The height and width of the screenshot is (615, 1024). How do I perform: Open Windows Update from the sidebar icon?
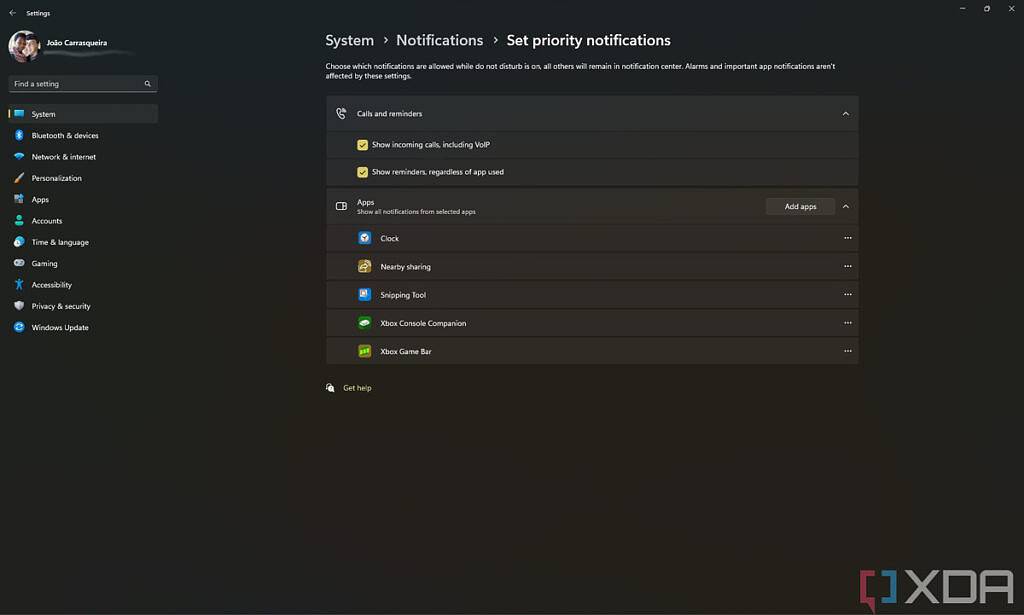tap(18, 327)
